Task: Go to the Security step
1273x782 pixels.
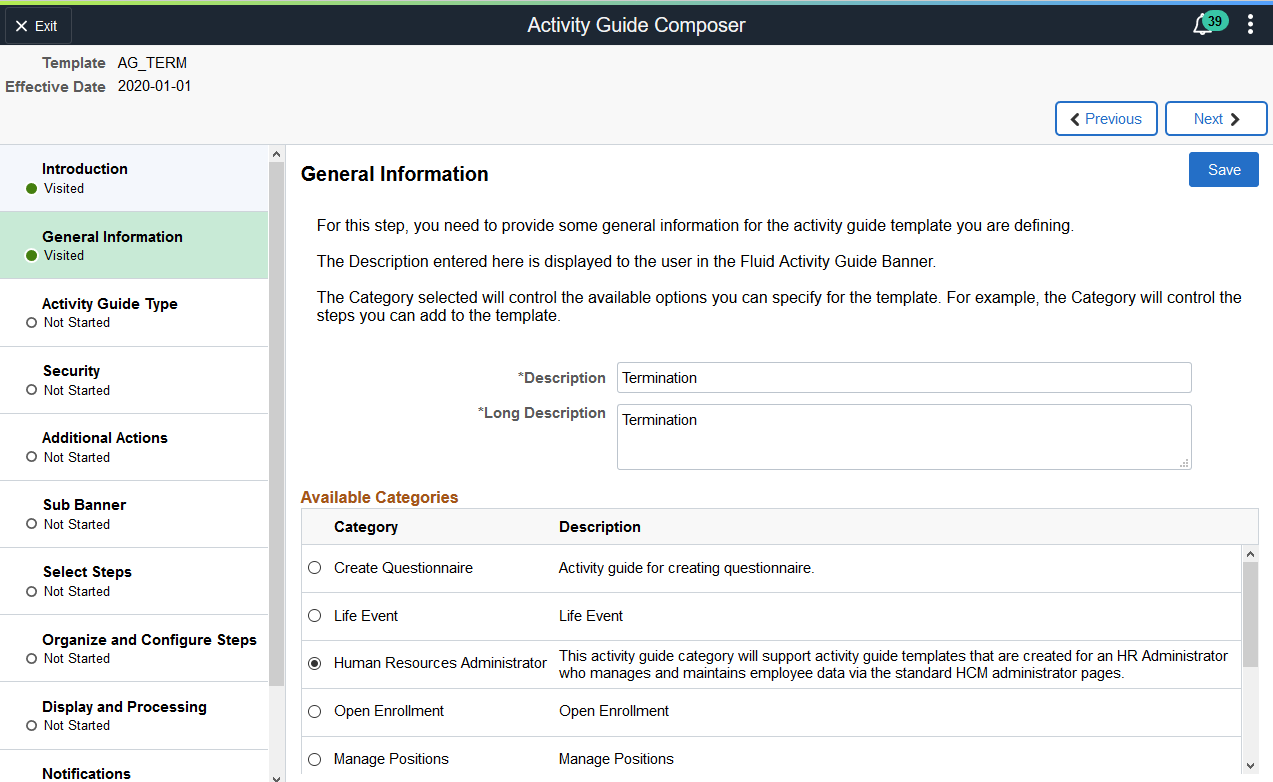Action: tap(134, 380)
